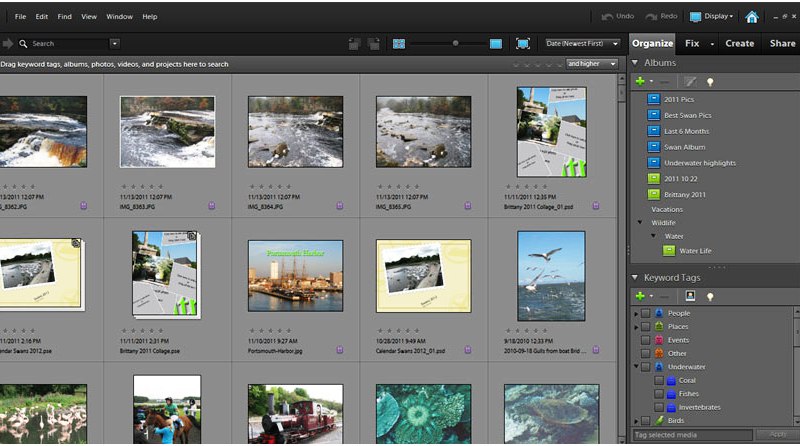800x446 pixels.
Task: Check the Coral keyword tag box
Action: [x=659, y=380]
